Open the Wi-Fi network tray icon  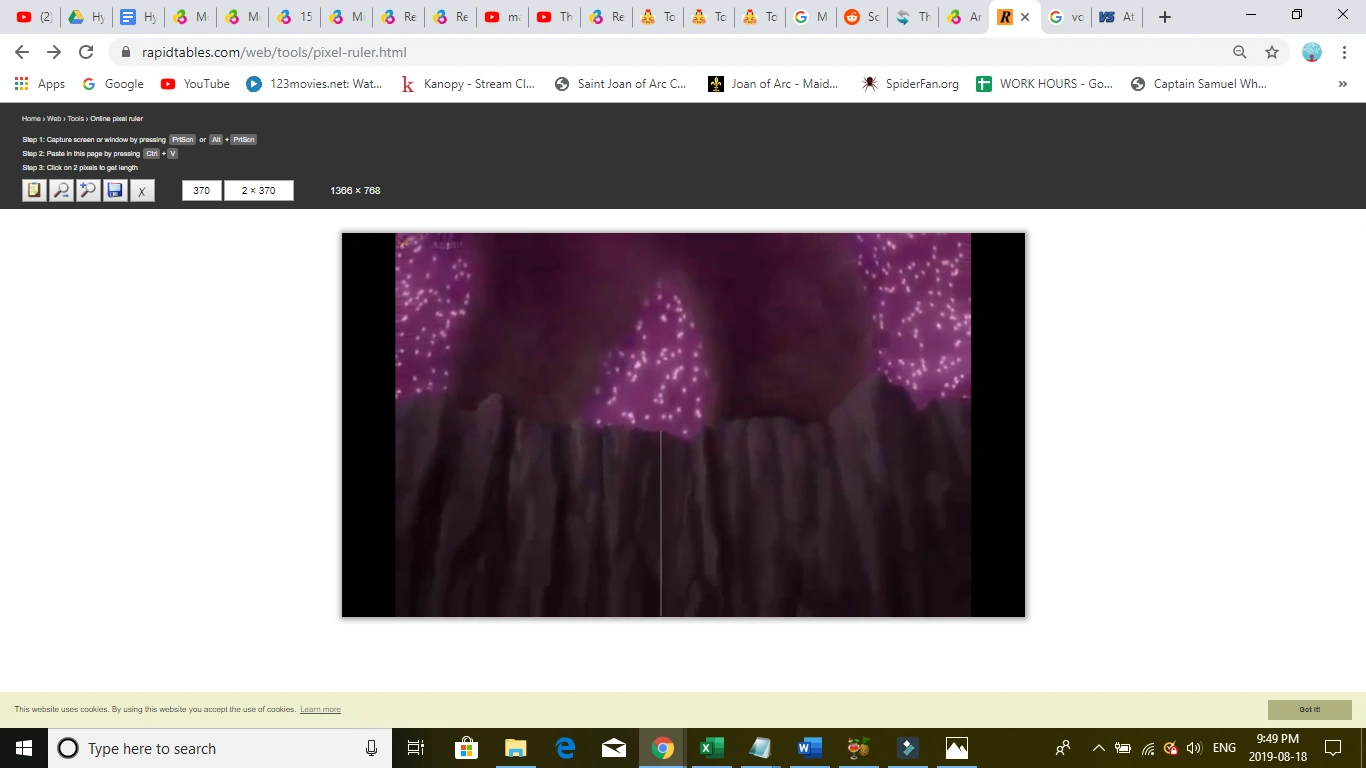(1147, 748)
